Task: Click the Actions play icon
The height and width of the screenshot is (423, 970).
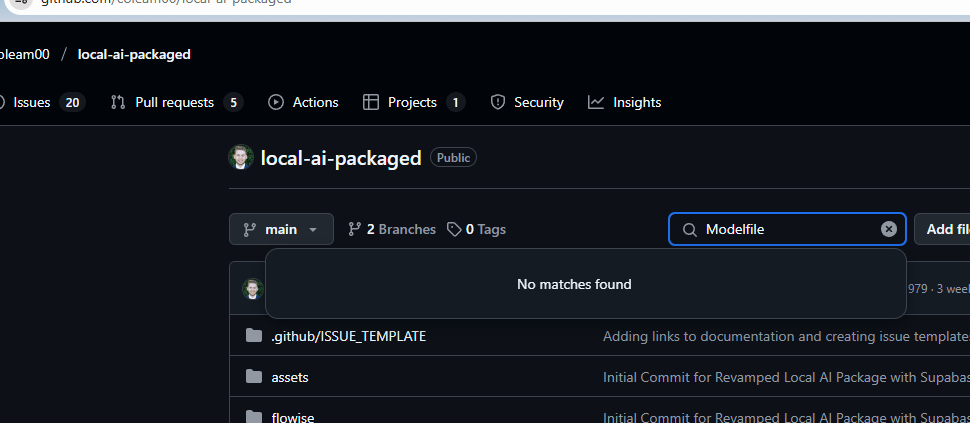Action: point(276,103)
